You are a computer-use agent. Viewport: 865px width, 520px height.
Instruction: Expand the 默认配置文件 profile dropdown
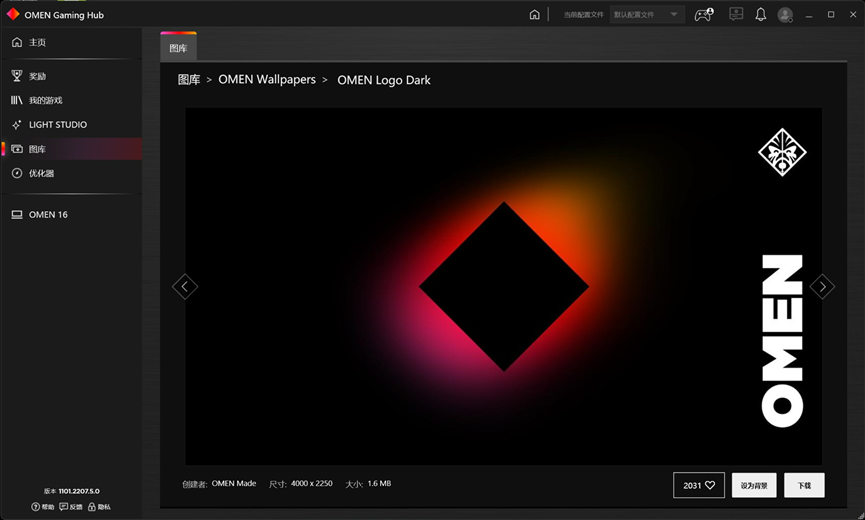(x=646, y=15)
